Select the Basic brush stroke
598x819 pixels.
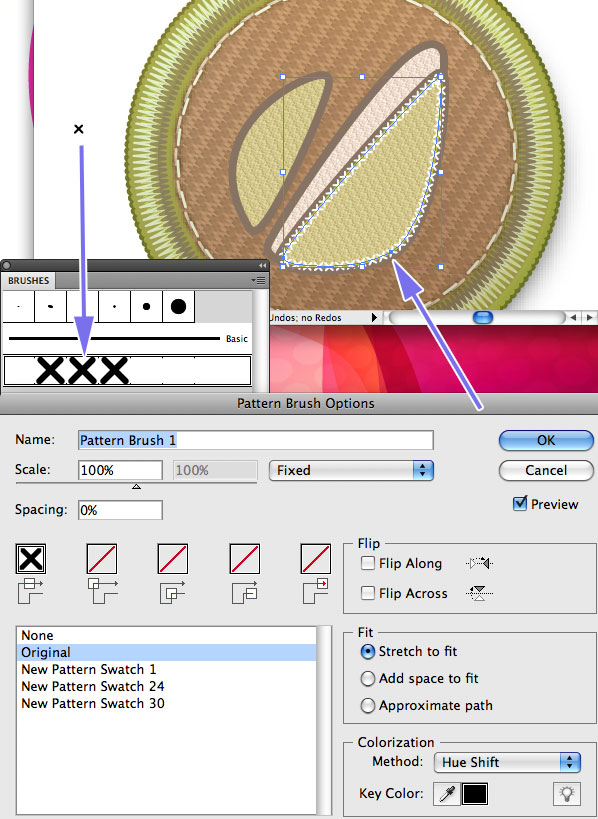(127, 338)
